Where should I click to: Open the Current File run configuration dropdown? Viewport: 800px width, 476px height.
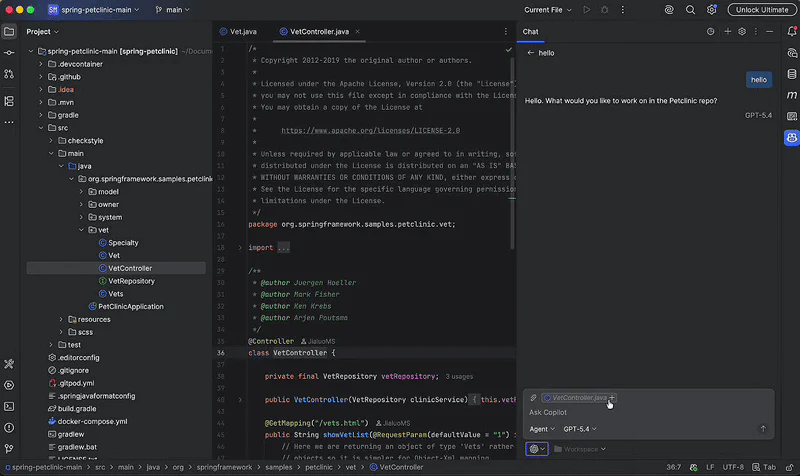[547, 10]
